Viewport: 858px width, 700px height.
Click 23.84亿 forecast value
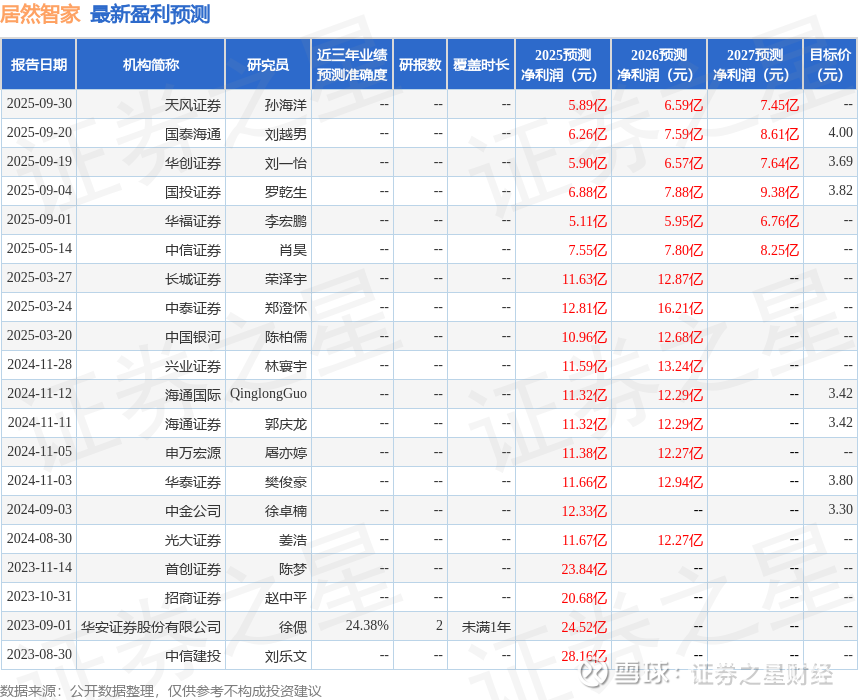tap(584, 569)
